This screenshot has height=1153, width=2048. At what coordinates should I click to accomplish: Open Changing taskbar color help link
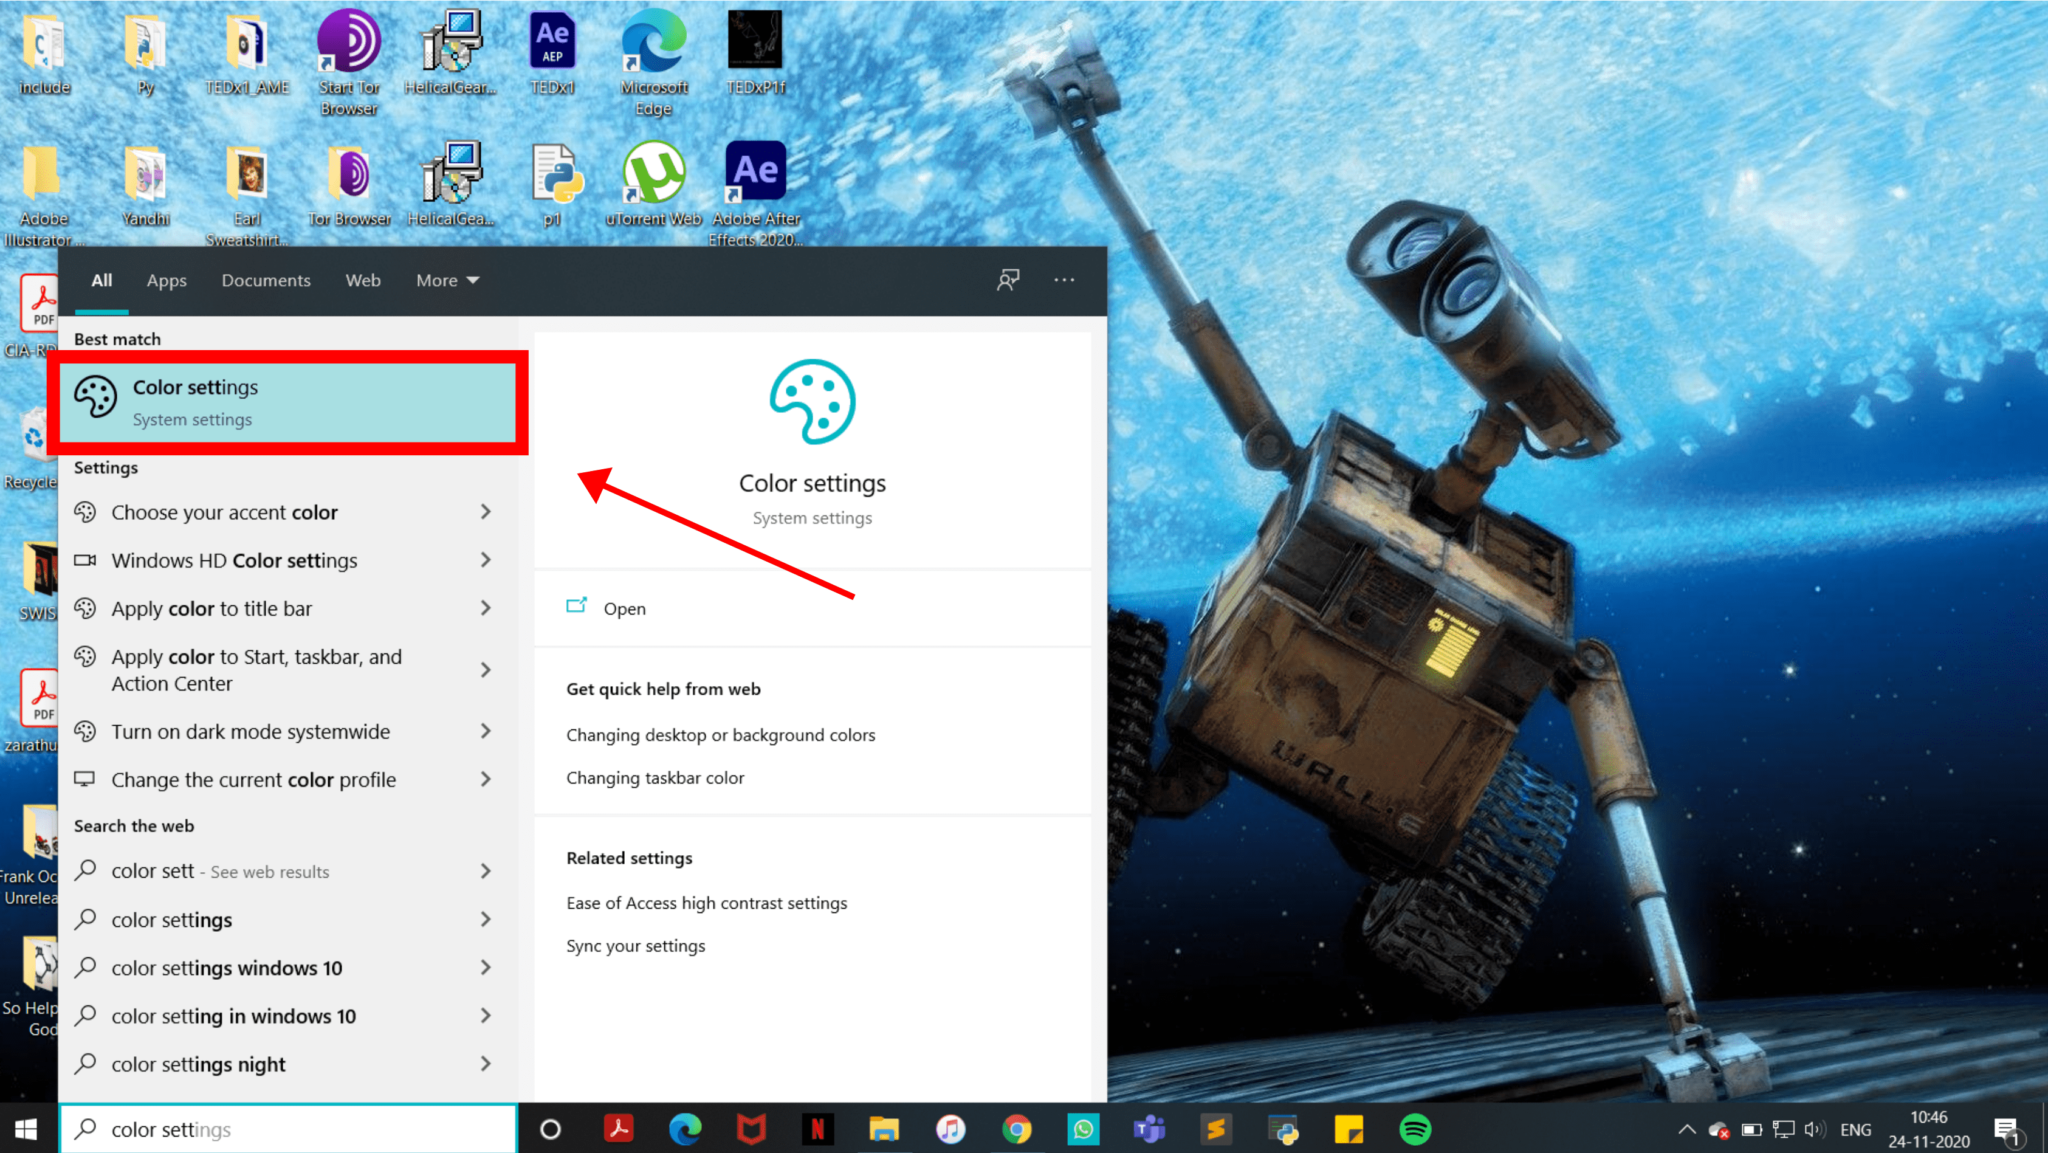(655, 778)
